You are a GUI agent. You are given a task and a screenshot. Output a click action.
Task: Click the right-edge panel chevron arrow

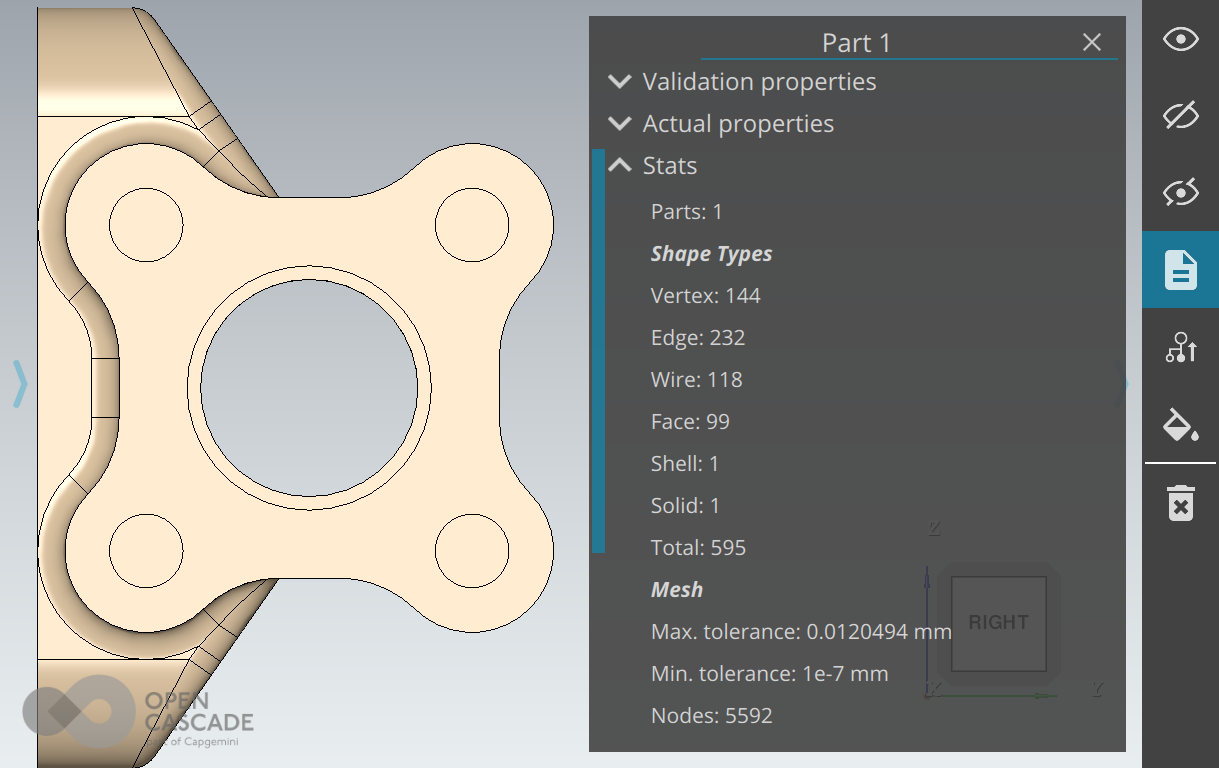pyautogui.click(x=1123, y=384)
